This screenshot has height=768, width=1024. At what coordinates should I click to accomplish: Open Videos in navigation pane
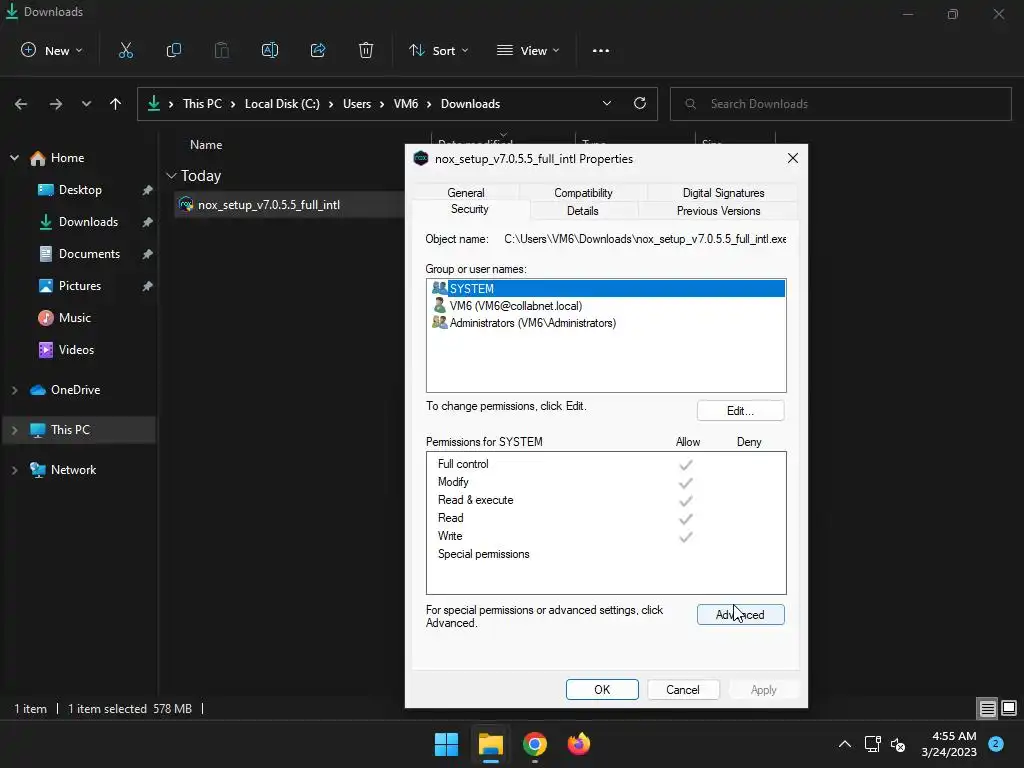[76, 350]
